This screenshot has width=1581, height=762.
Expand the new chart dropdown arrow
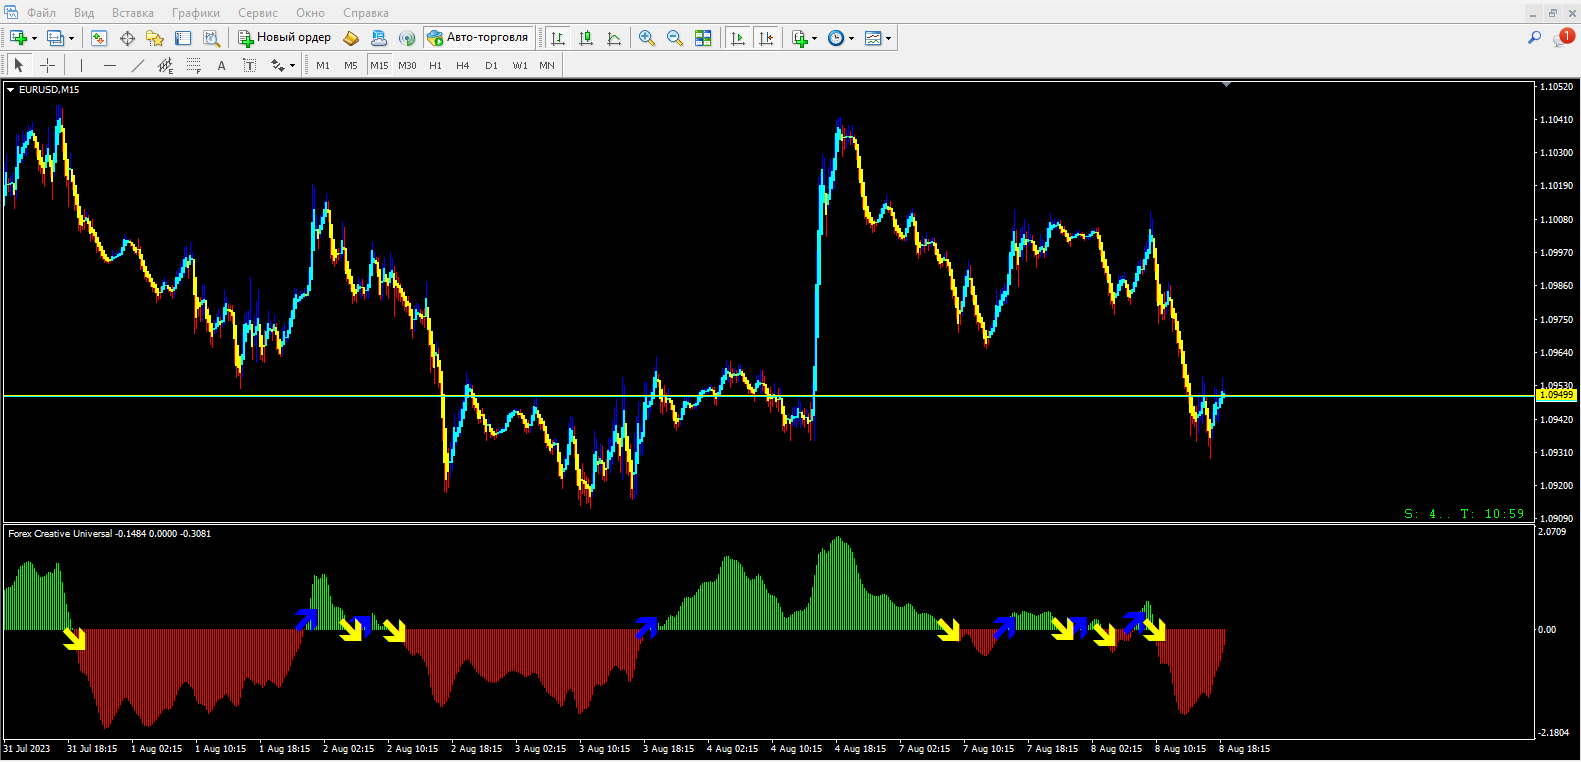point(34,39)
